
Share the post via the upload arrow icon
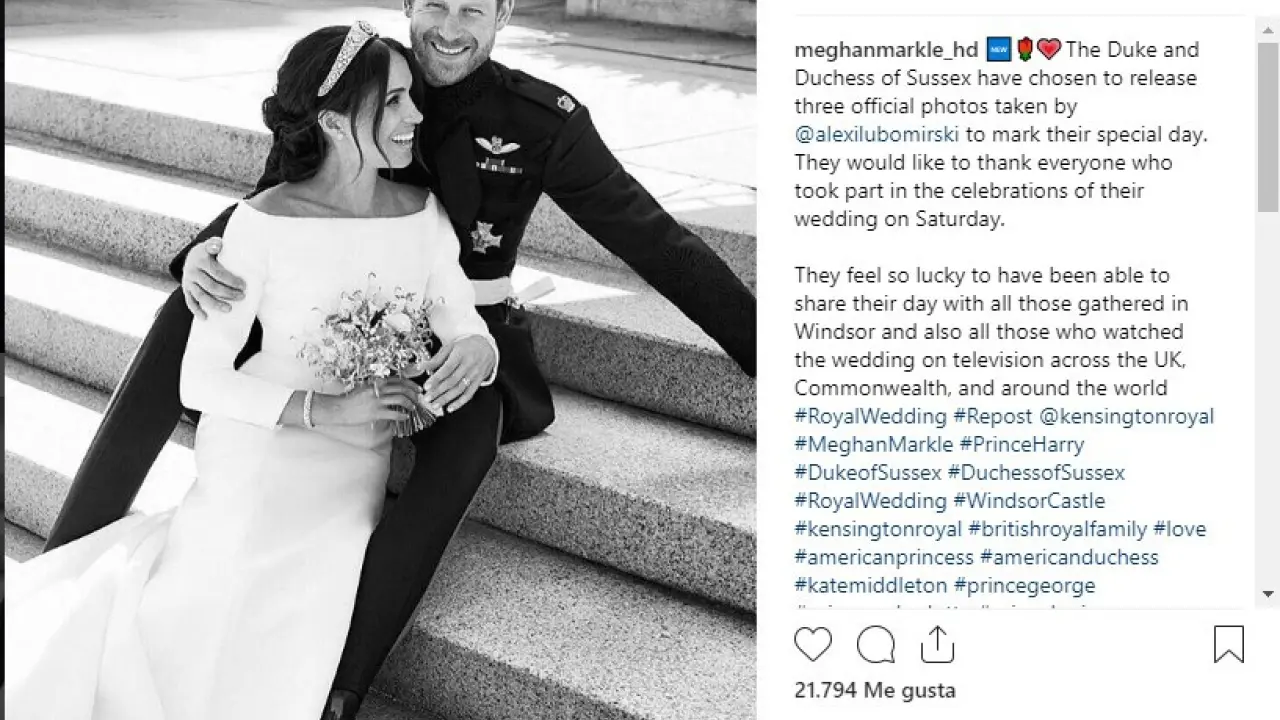pos(938,643)
